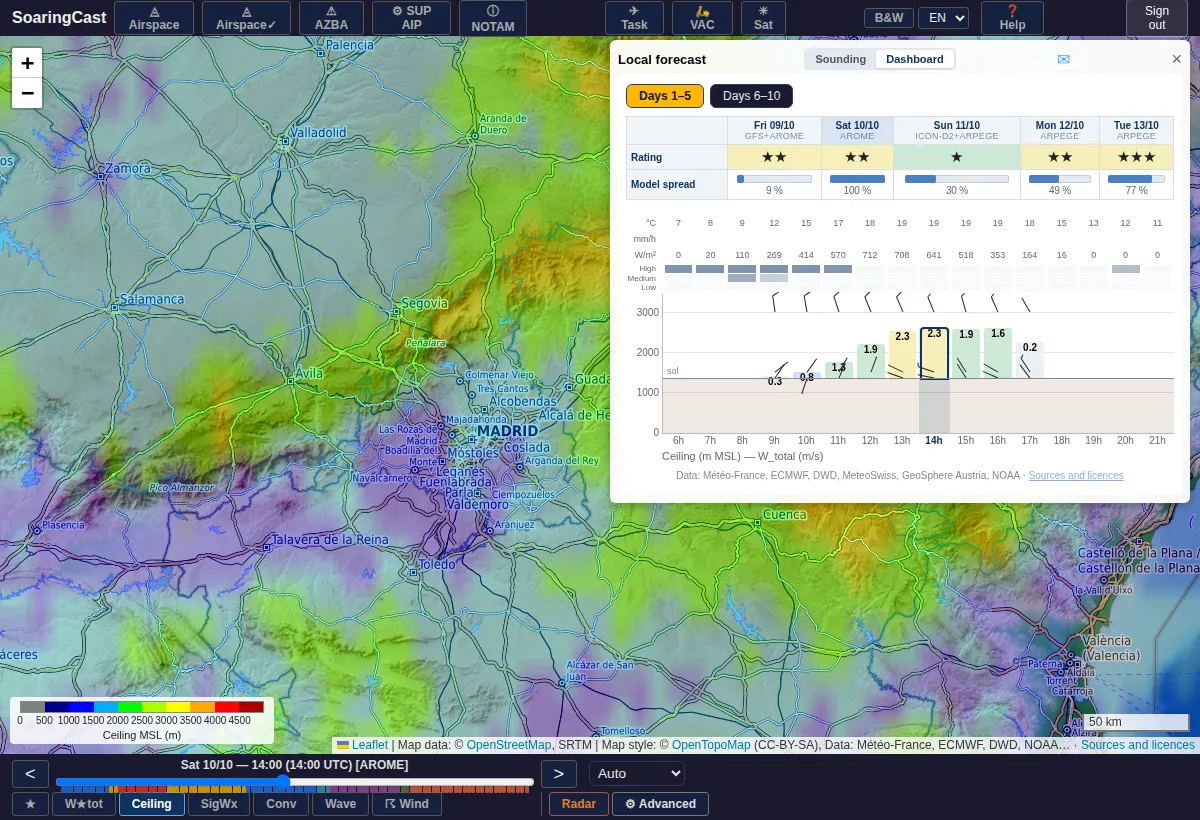Click the Sign out button

pyautogui.click(x=1157, y=18)
